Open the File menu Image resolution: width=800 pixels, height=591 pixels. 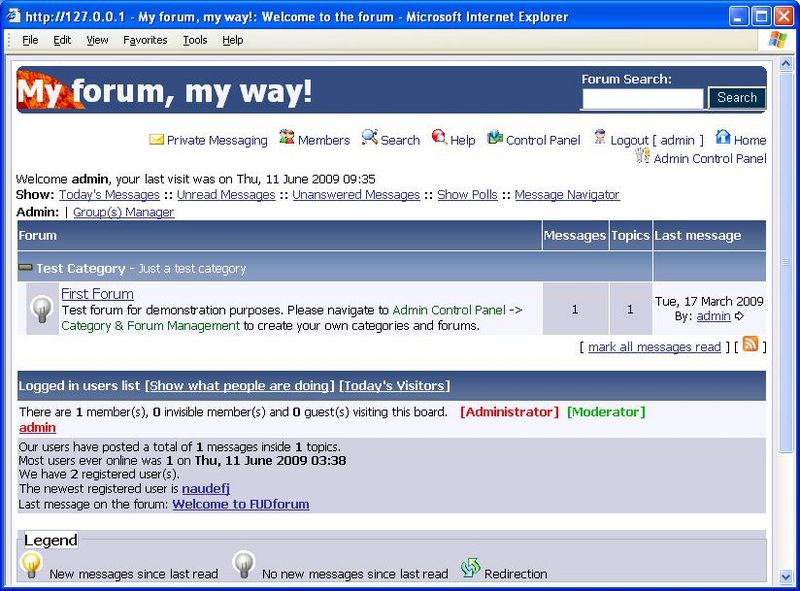[30, 40]
